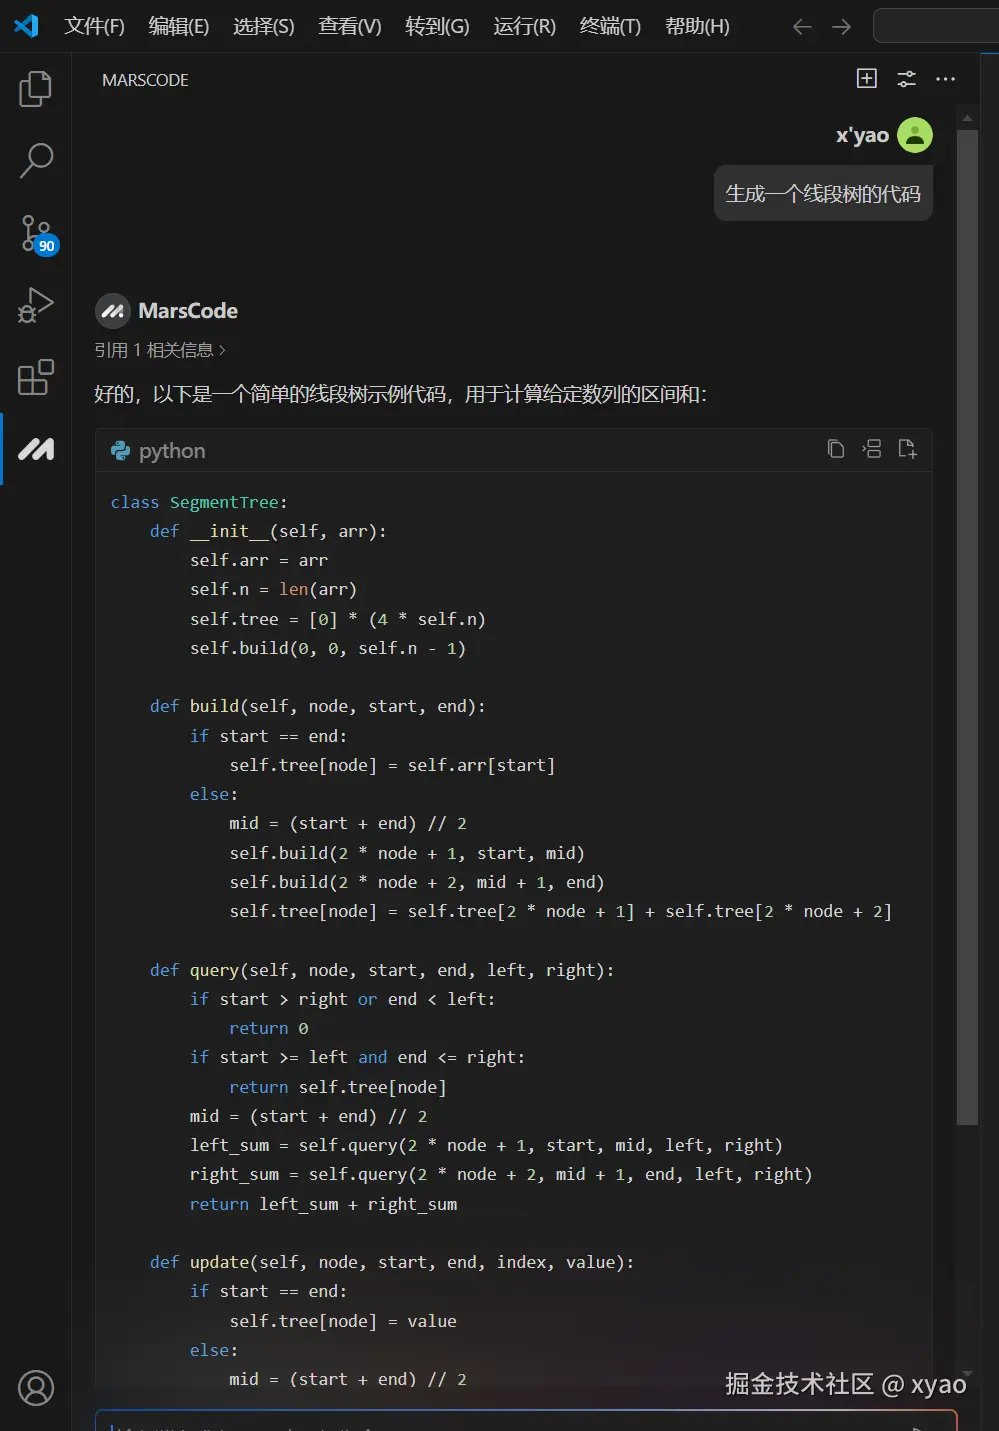This screenshot has height=1431, width=999.
Task: Open the Search view in activity bar
Action: coord(35,160)
